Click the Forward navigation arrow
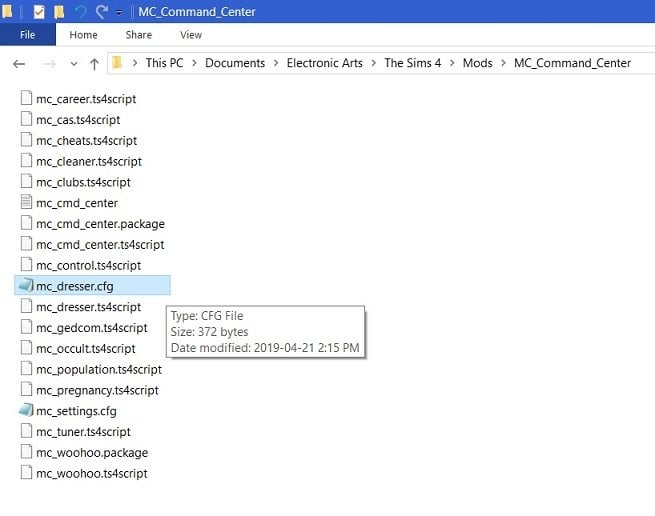 (50, 64)
